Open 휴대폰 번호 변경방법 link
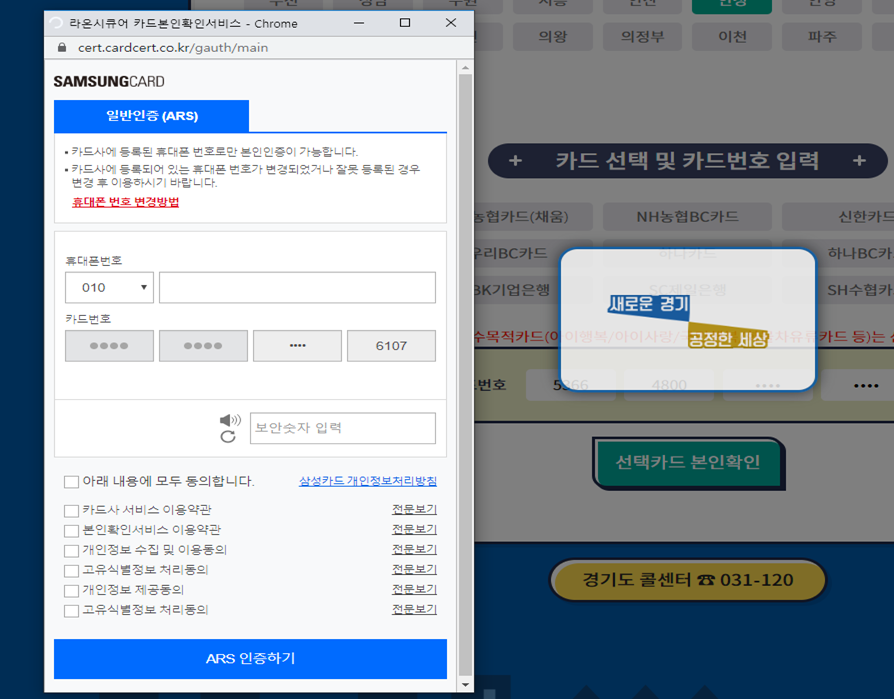Viewport: 894px width, 699px height. click(125, 202)
